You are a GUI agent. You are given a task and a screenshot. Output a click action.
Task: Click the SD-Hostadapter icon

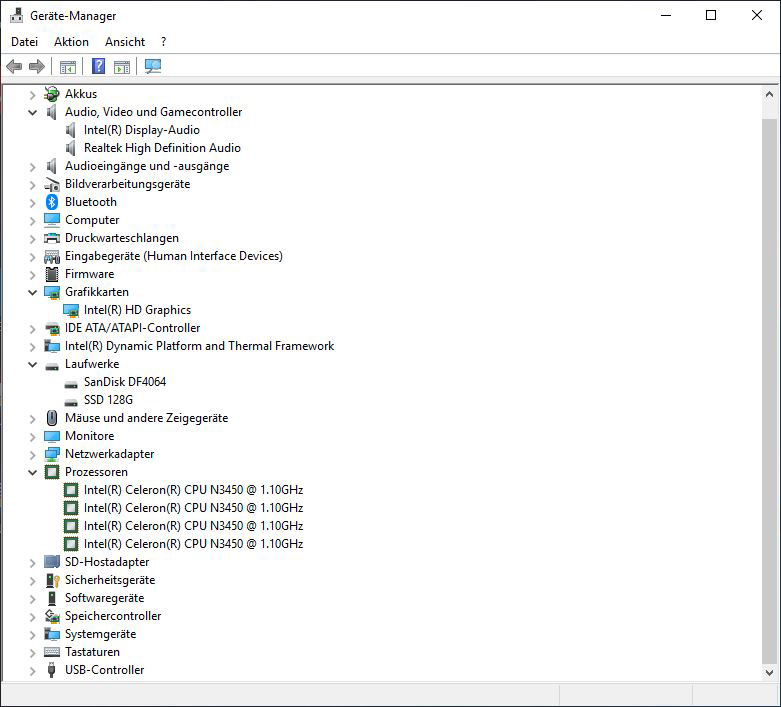click(52, 562)
